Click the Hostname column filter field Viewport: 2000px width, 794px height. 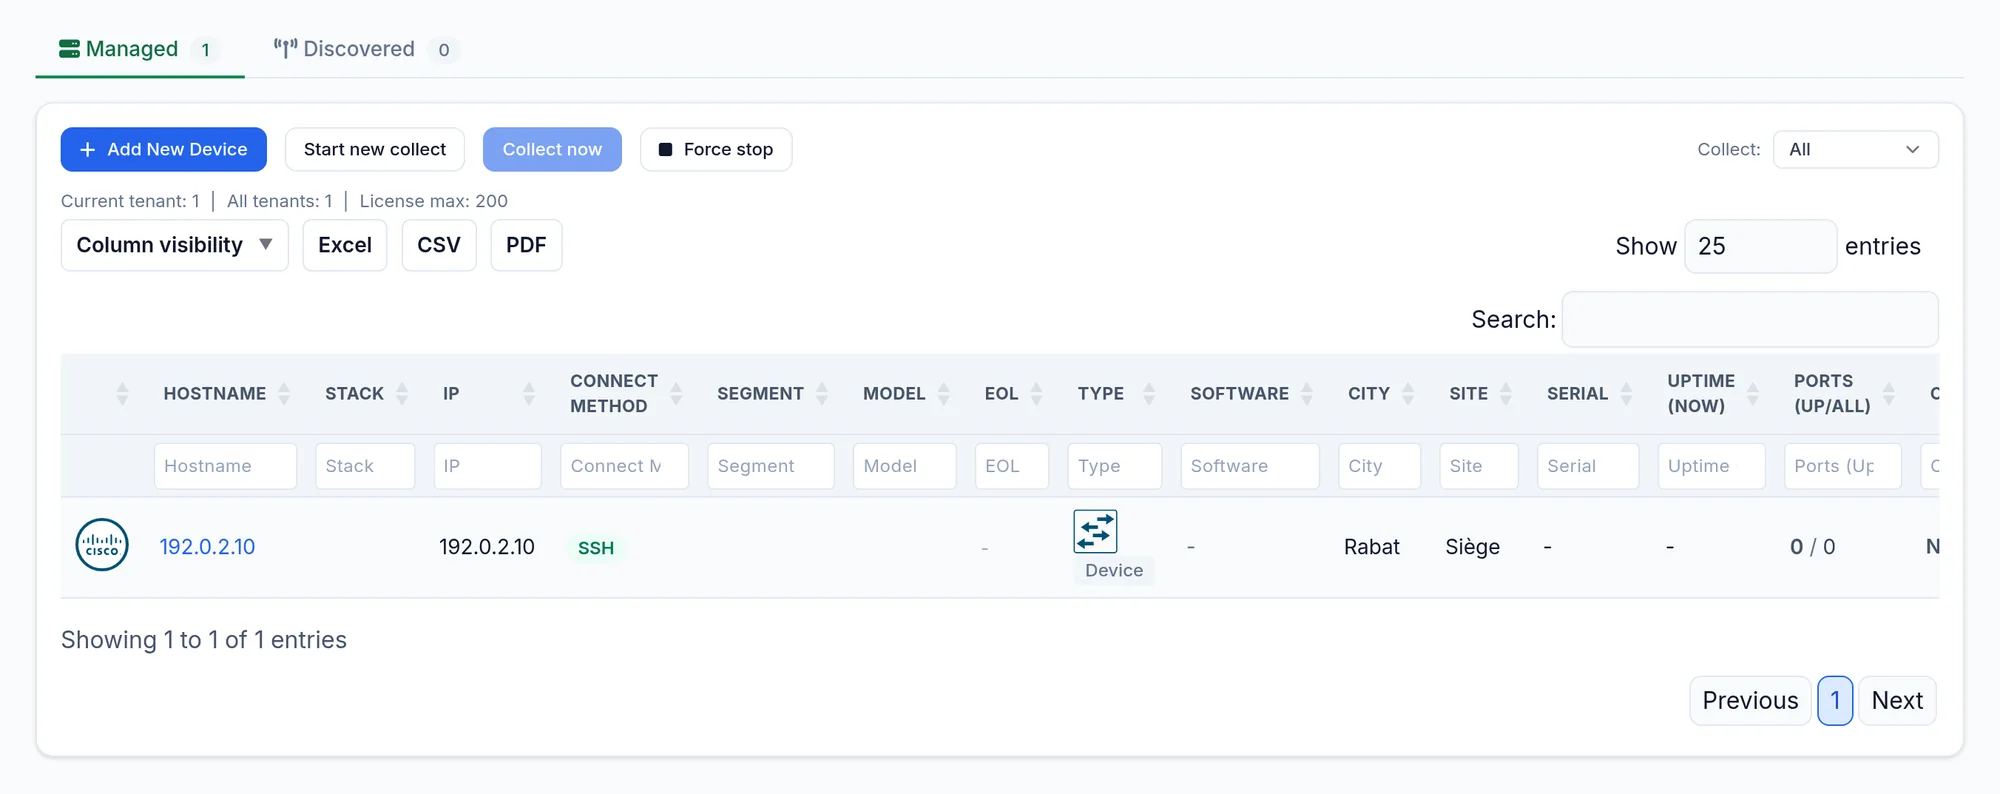point(225,466)
